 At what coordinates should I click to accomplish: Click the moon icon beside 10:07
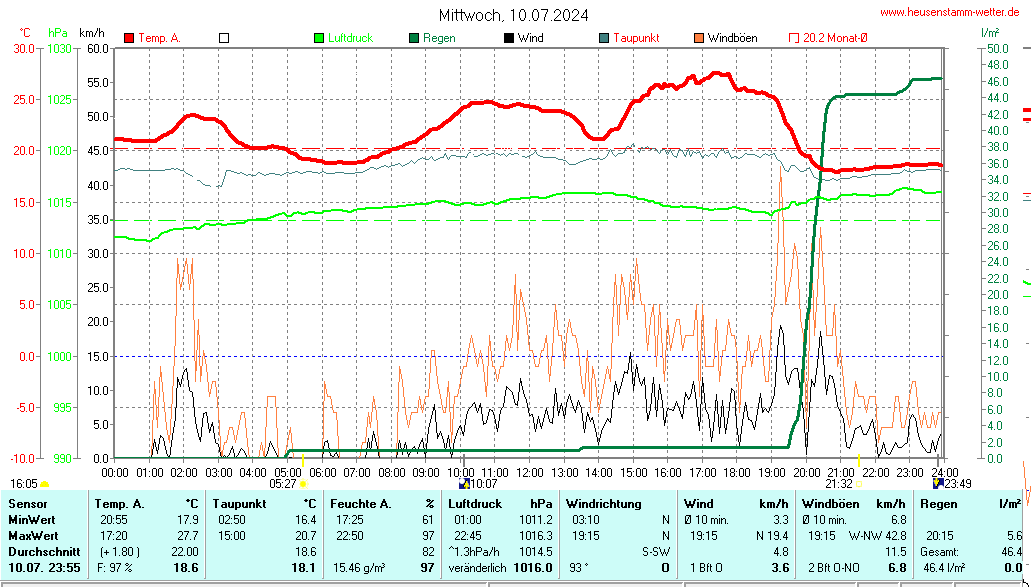tap(464, 484)
